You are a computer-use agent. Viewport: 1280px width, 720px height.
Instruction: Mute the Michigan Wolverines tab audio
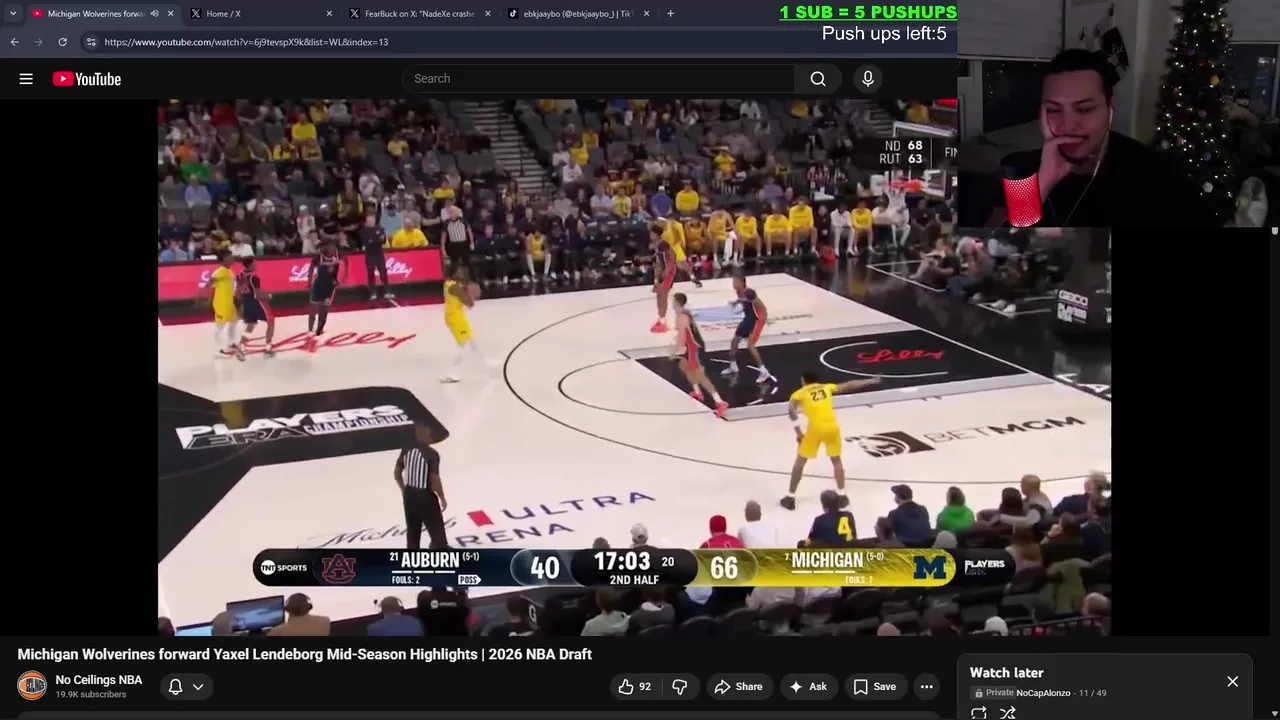click(154, 14)
